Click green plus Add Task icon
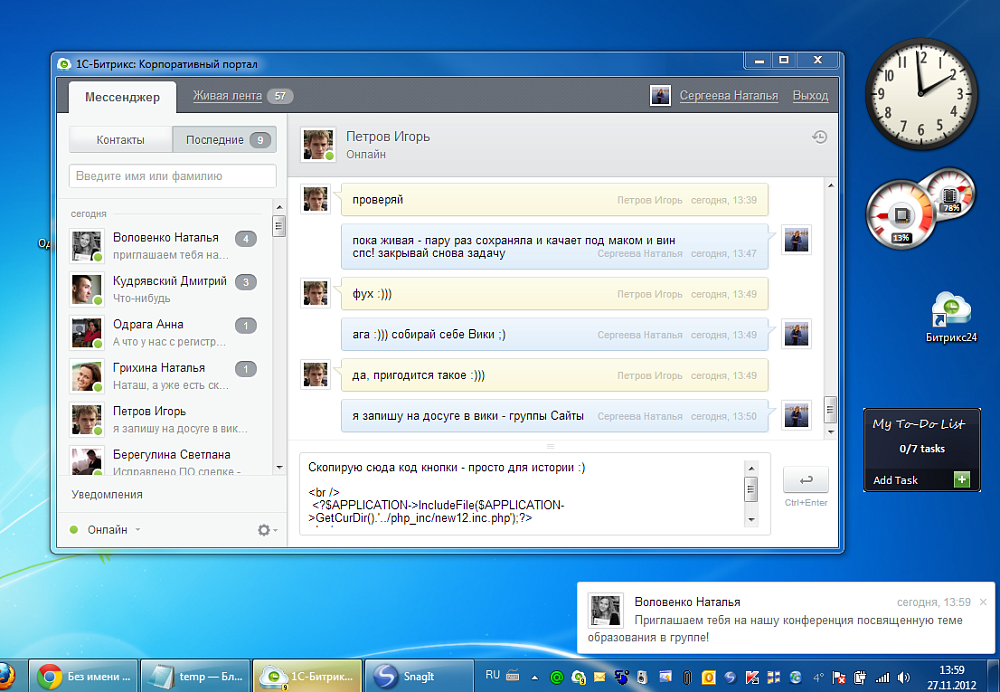 pos(962,480)
